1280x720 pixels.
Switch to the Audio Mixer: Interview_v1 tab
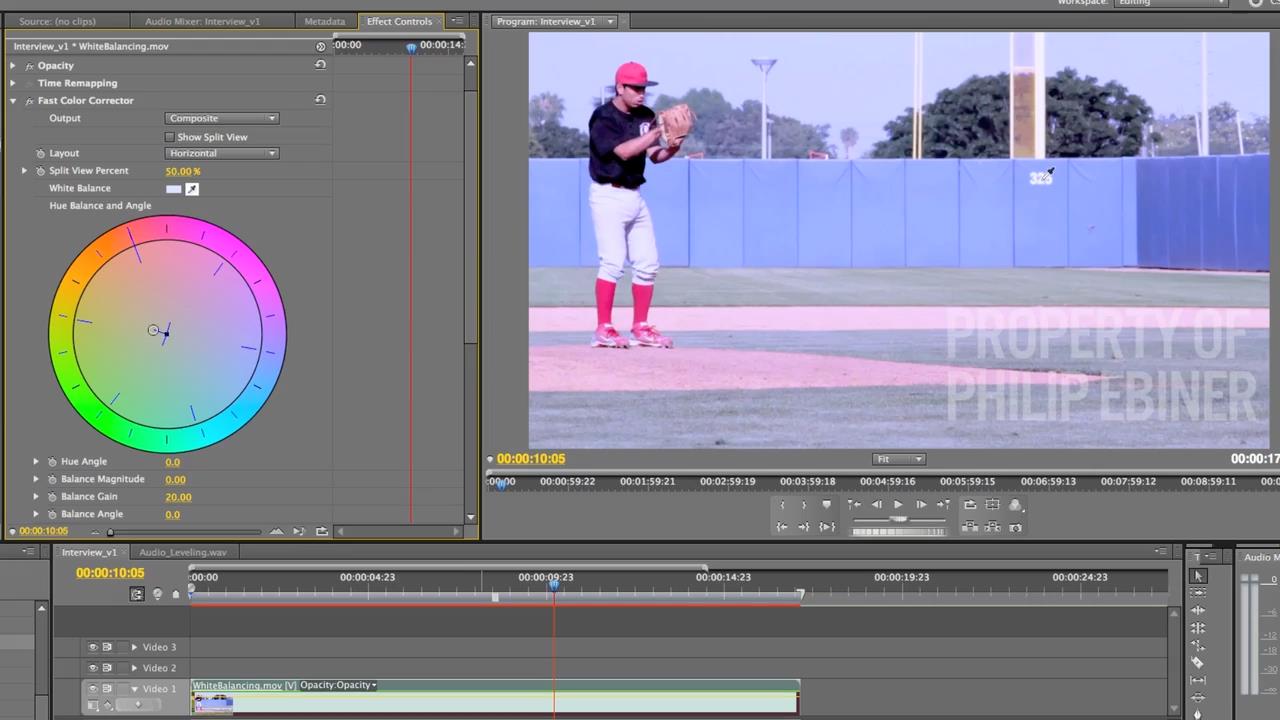tap(203, 21)
